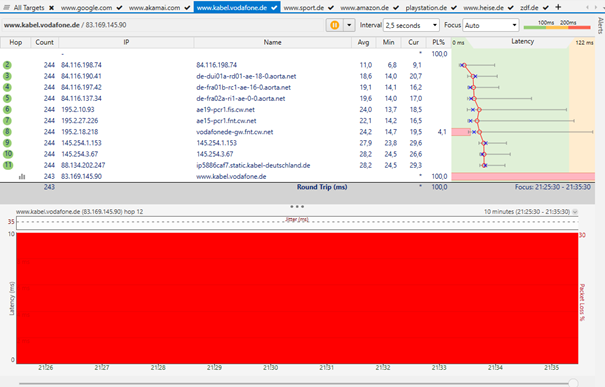This screenshot has height=387, width=605.
Task: Click the Jitter (ms) strip above the graph
Action: tap(297, 223)
